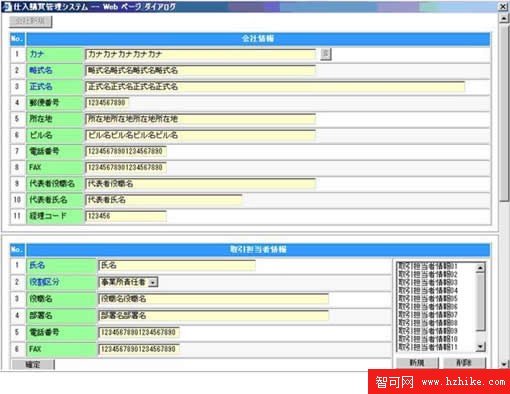Screen dimensions: 510x394
Task: Focus the 正式名 input field
Action: pyautogui.click(x=275, y=87)
